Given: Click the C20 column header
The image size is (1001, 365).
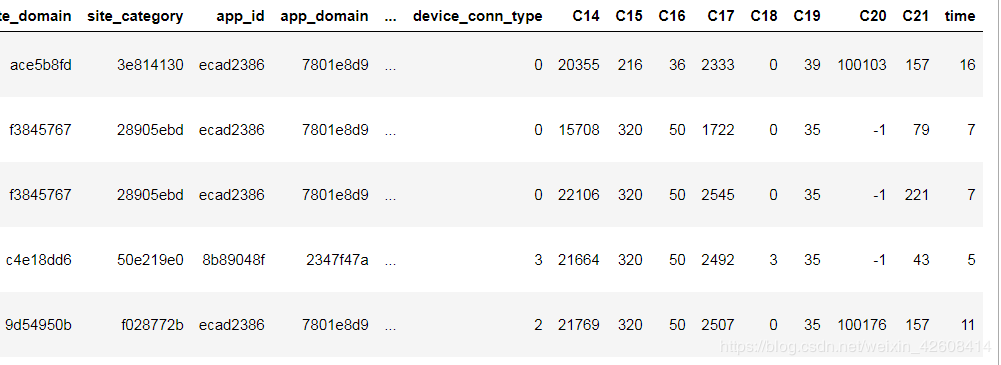Looking at the screenshot, I should pos(873,16).
